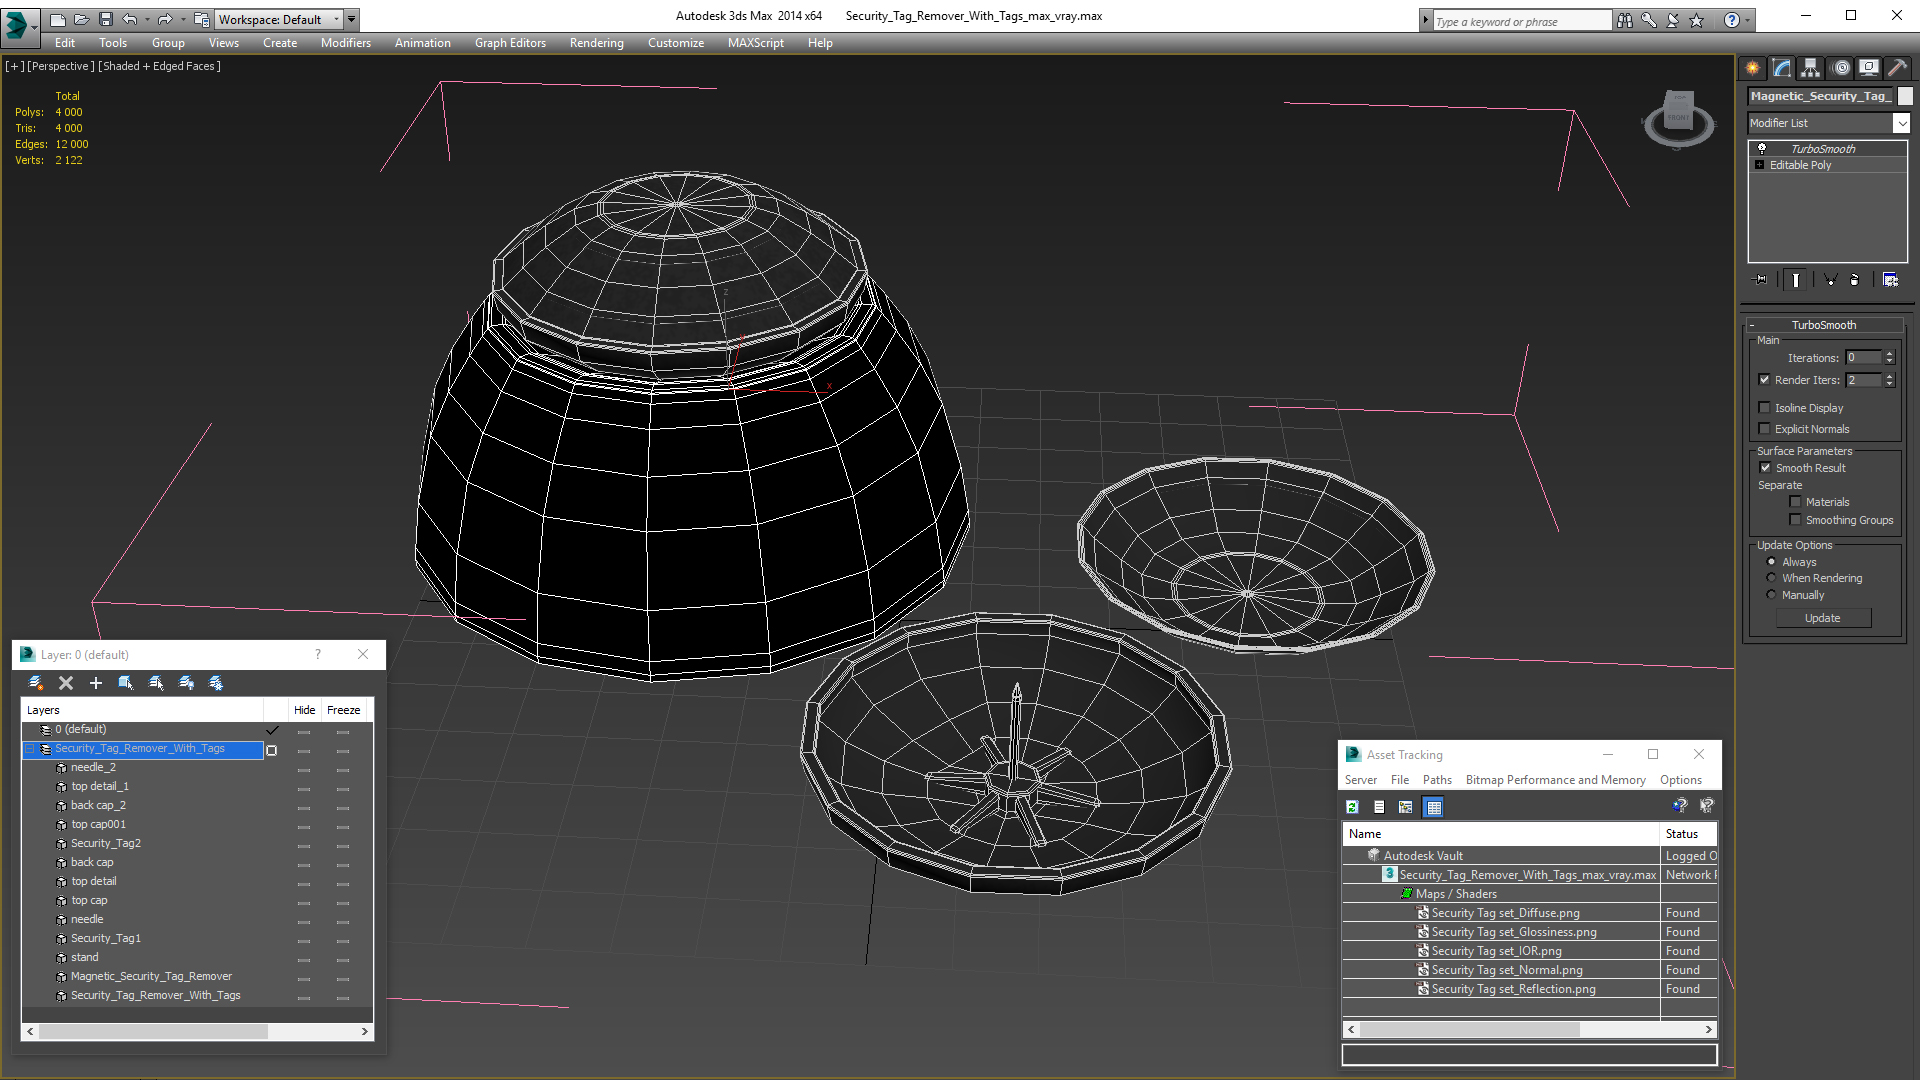Click Hide/Unhide All Layers icon

click(186, 683)
